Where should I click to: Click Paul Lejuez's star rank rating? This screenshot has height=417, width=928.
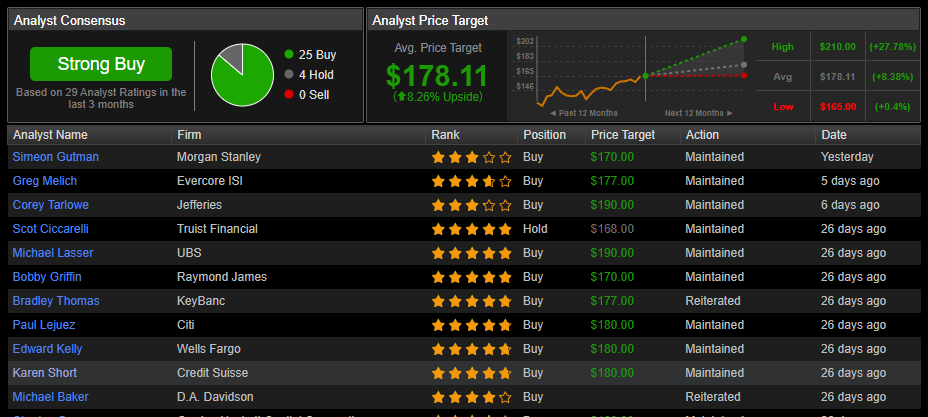pos(472,325)
